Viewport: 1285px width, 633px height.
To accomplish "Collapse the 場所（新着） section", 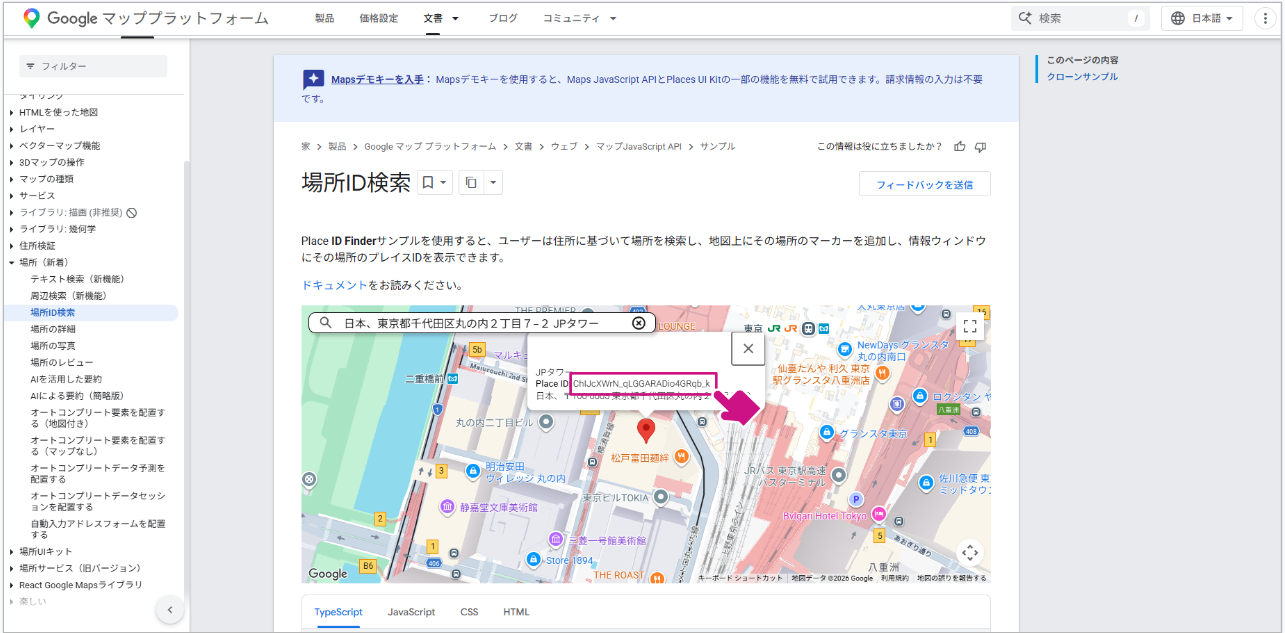I will pyautogui.click(x=12, y=262).
